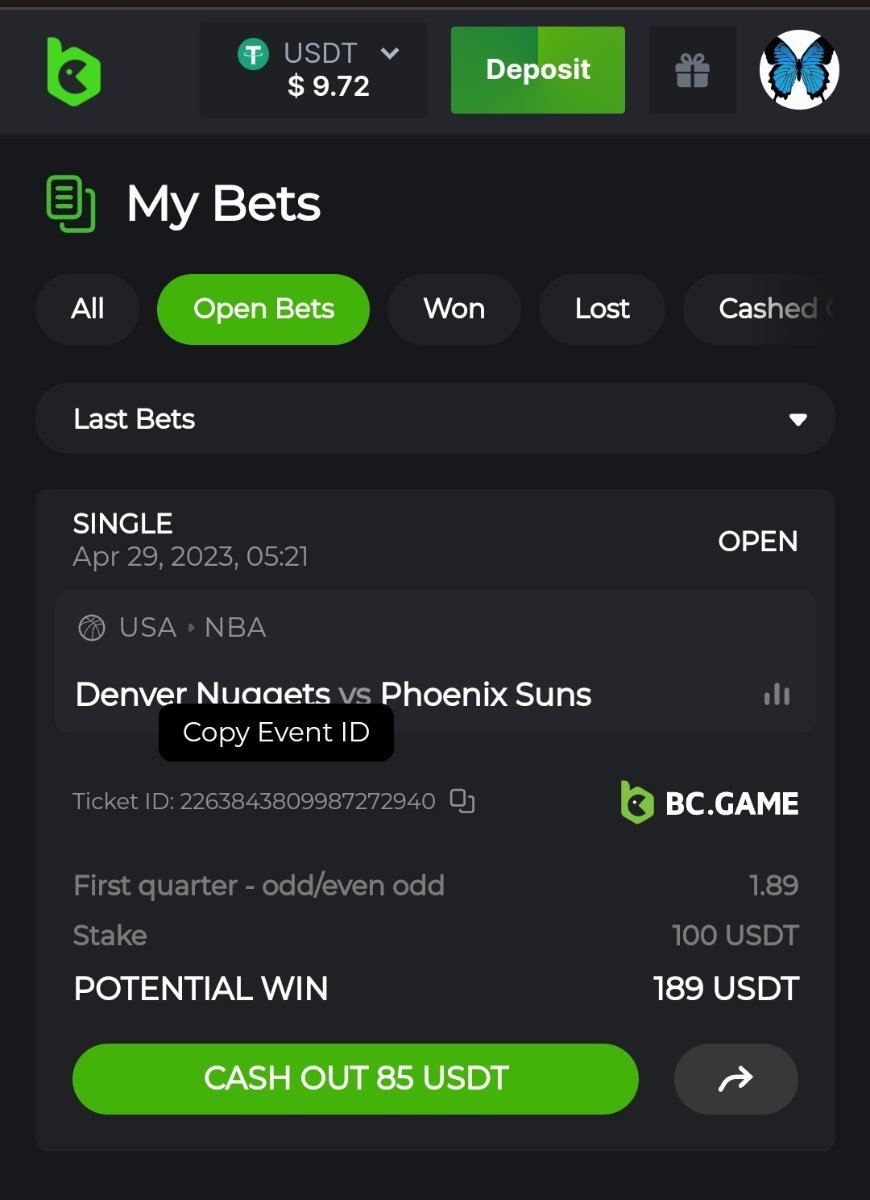Click the Tether USDT coin icon
This screenshot has height=1200, width=870.
(254, 53)
